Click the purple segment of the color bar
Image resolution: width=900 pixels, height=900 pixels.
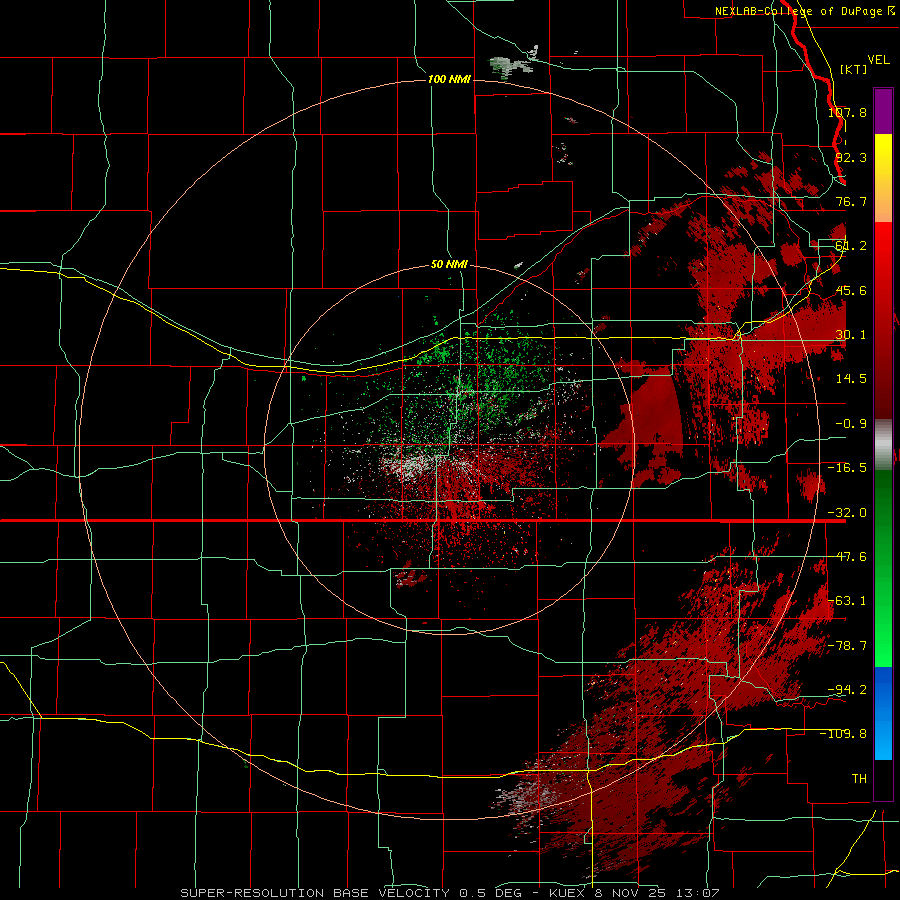point(883,111)
